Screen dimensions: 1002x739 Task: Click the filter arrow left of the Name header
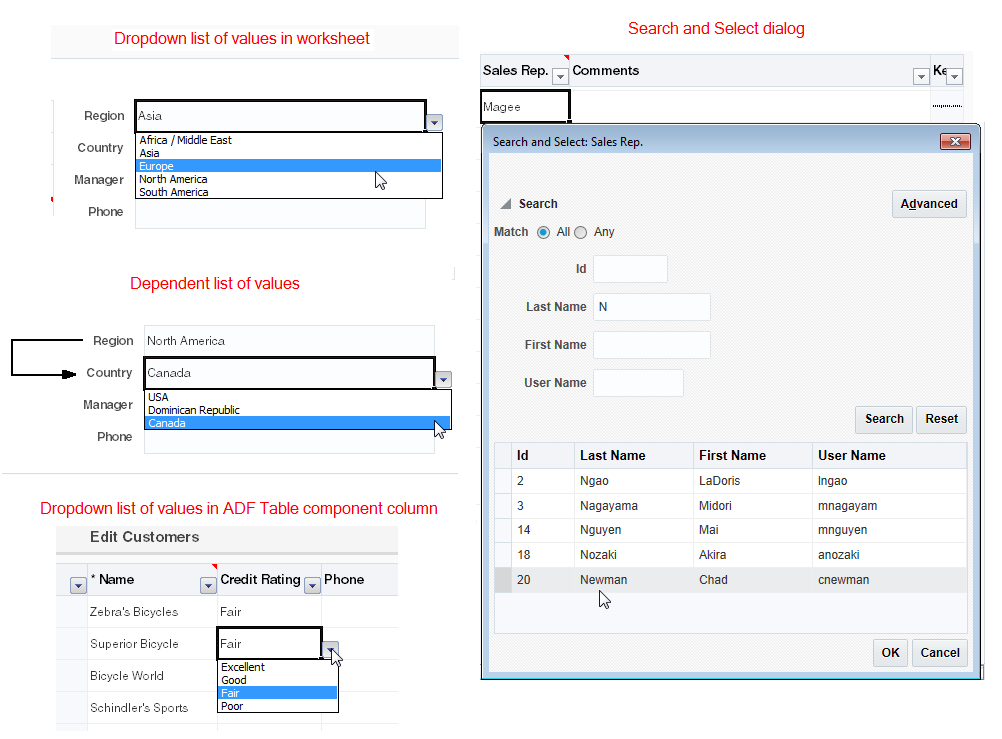coord(79,585)
